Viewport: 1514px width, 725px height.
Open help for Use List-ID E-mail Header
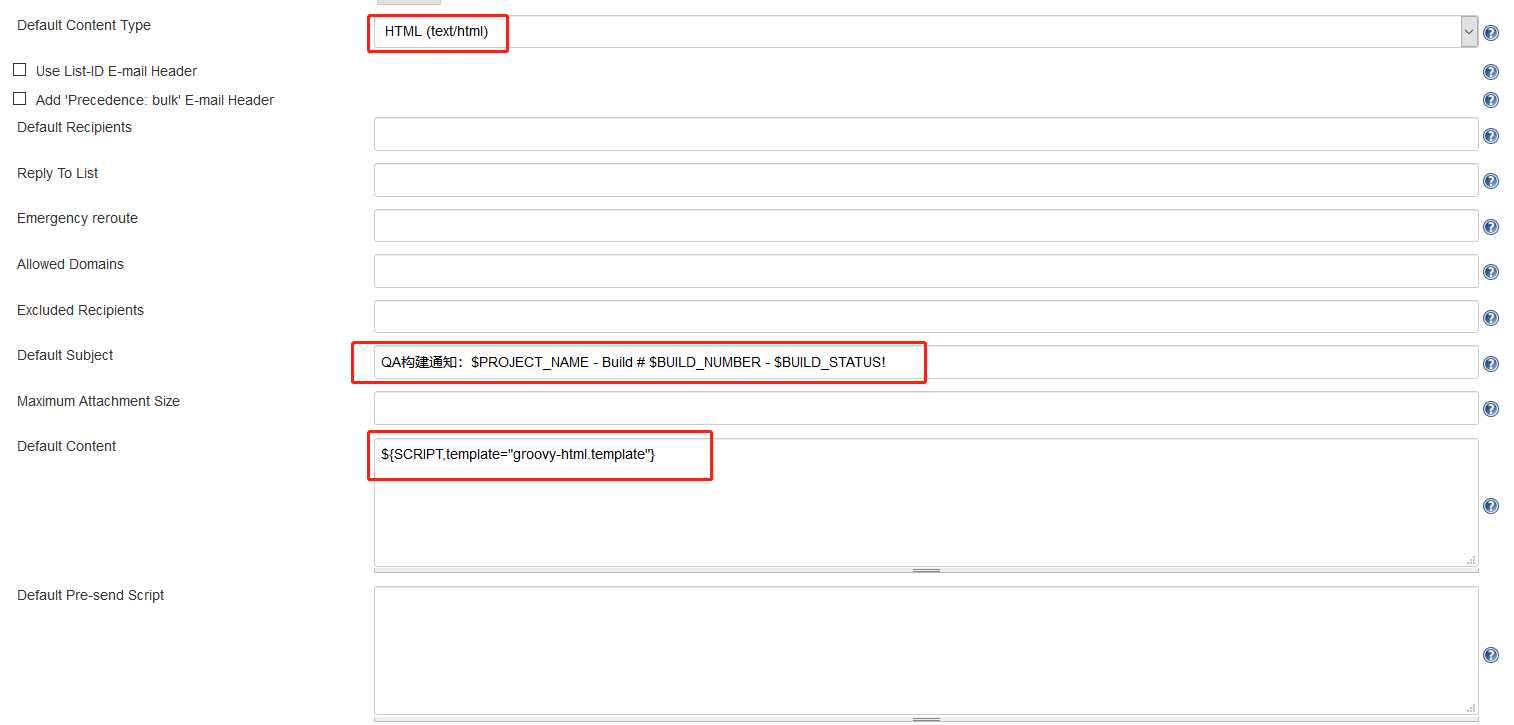pyautogui.click(x=1490, y=72)
